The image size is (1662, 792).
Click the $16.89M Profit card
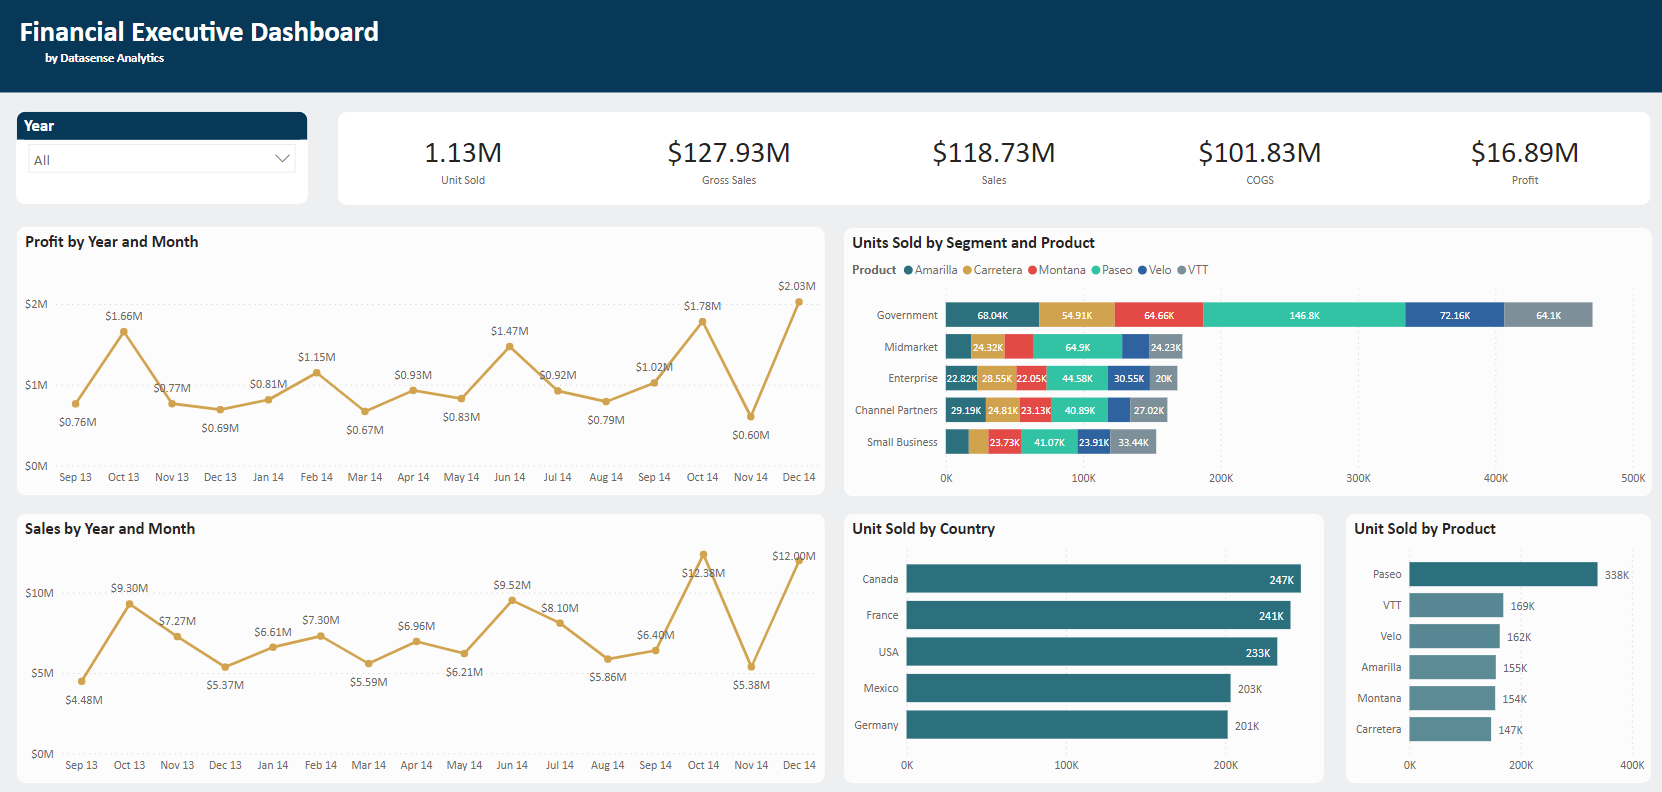point(1524,160)
